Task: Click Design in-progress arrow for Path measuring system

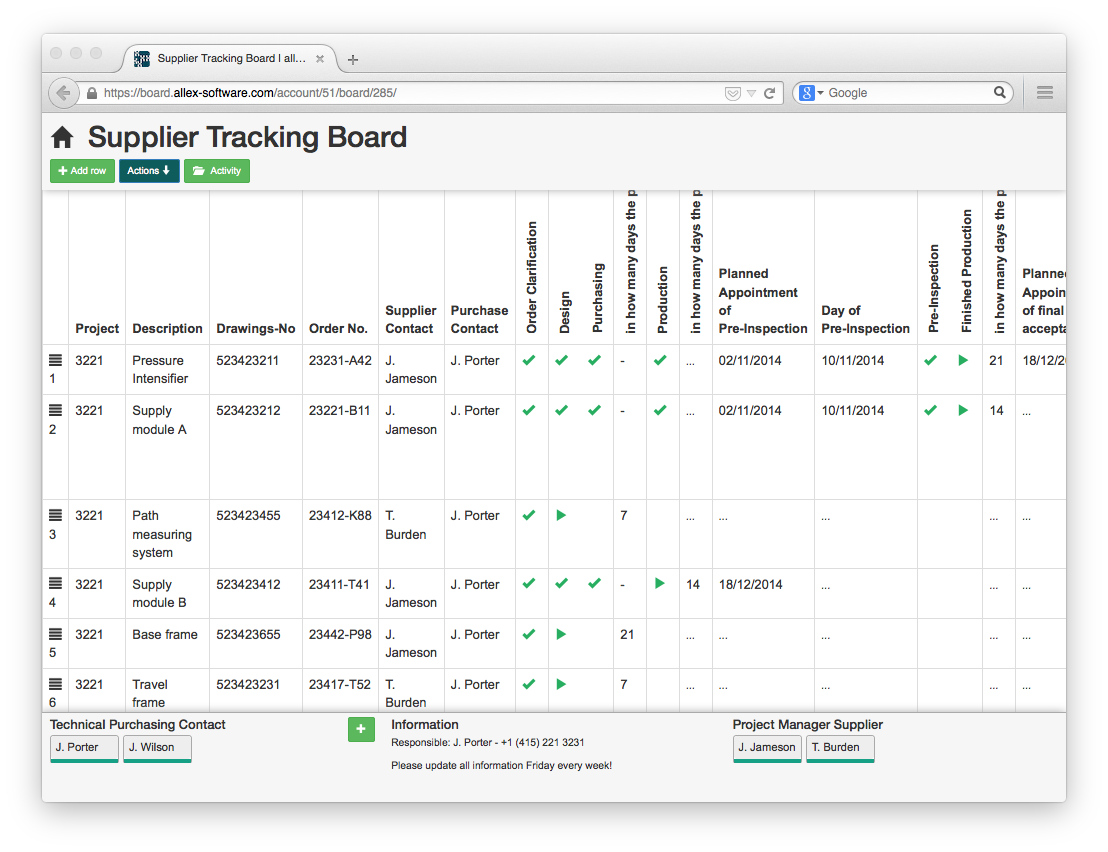Action: (561, 516)
